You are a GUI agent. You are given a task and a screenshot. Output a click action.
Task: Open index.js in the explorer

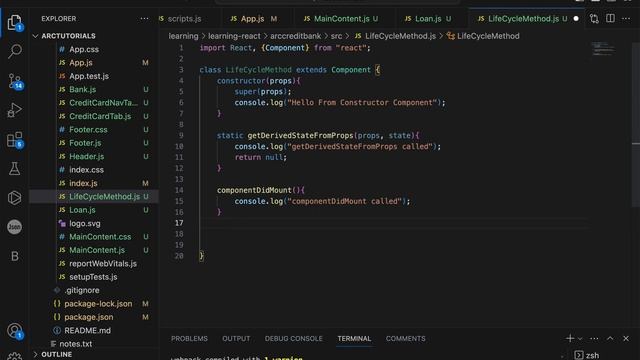pos(83,183)
